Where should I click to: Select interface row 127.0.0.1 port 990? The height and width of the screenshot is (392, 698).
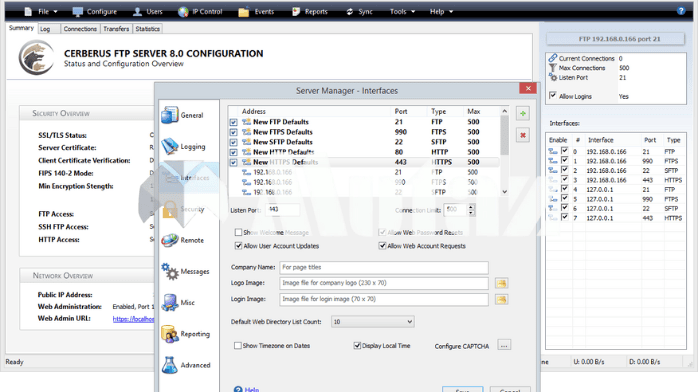(x=616, y=199)
